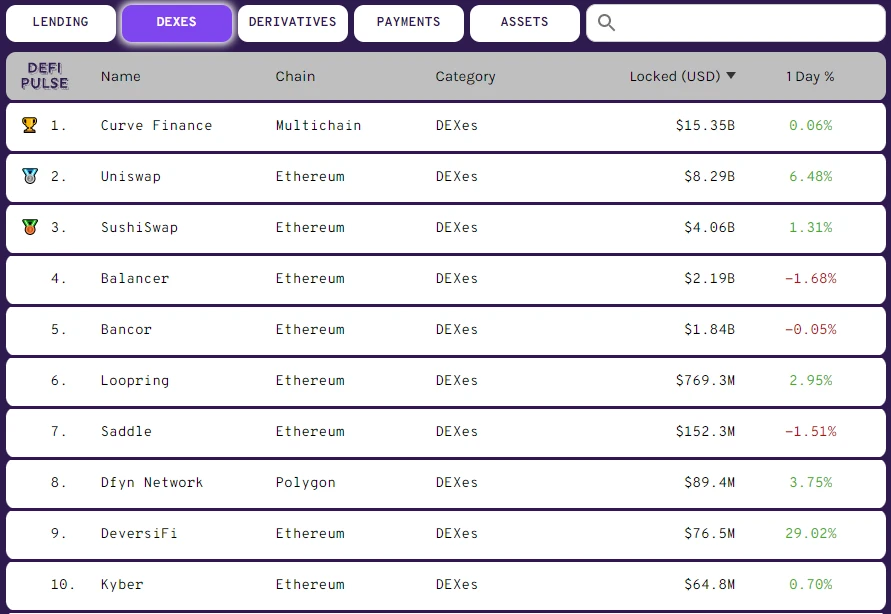Click the 29.02% daily change
The width and height of the screenshot is (891, 614).
811,533
